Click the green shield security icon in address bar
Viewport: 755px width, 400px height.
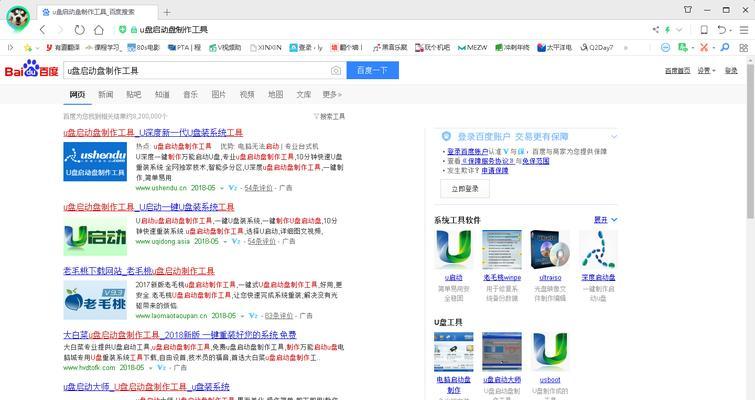pos(122,30)
